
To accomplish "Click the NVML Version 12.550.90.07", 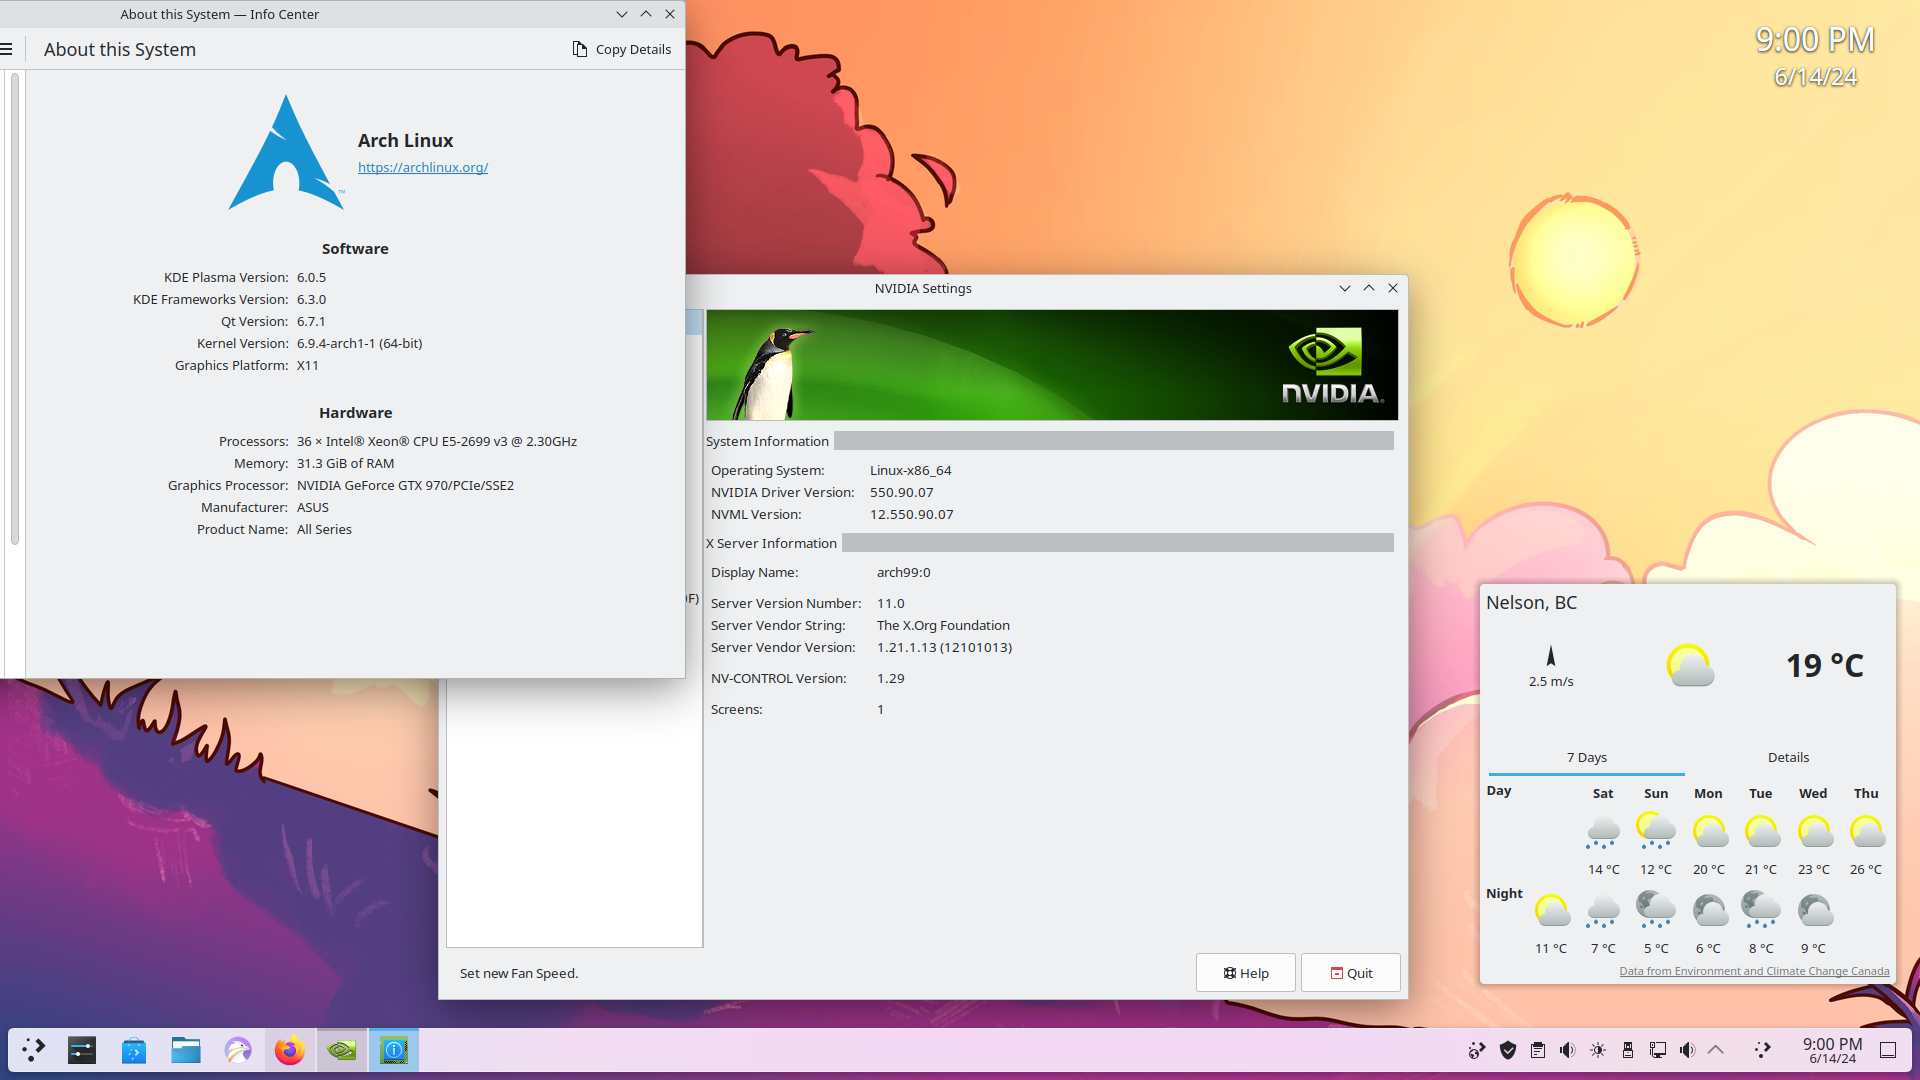I will coord(911,514).
